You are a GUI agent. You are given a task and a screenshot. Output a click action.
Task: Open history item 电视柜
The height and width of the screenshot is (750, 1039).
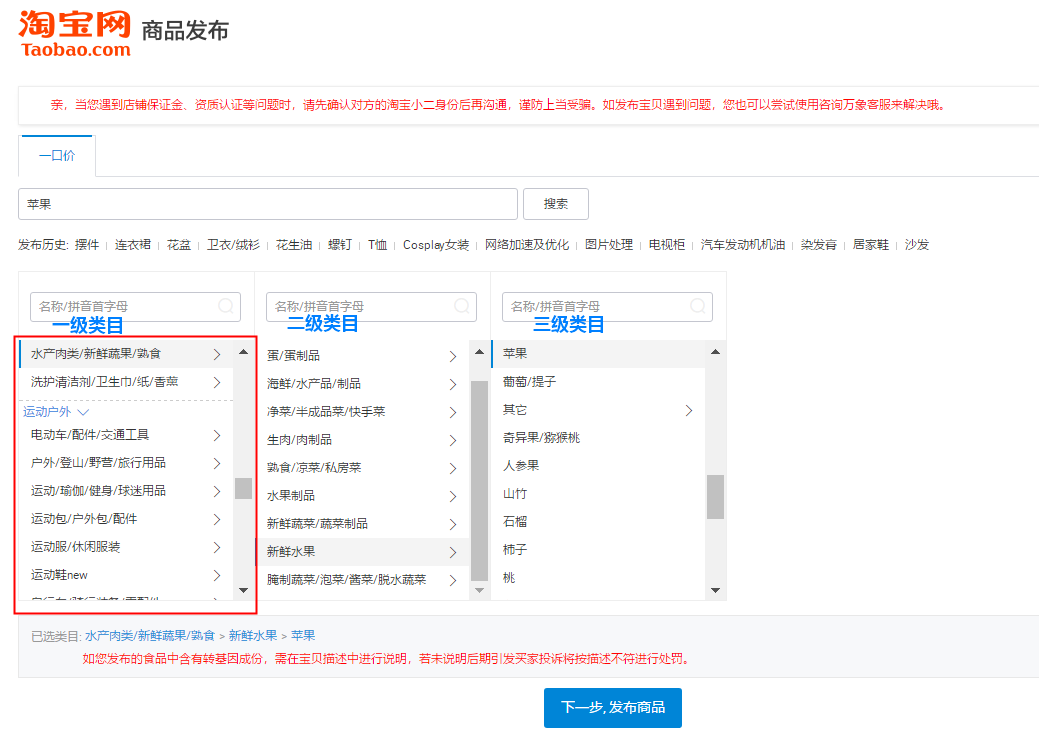tap(667, 245)
